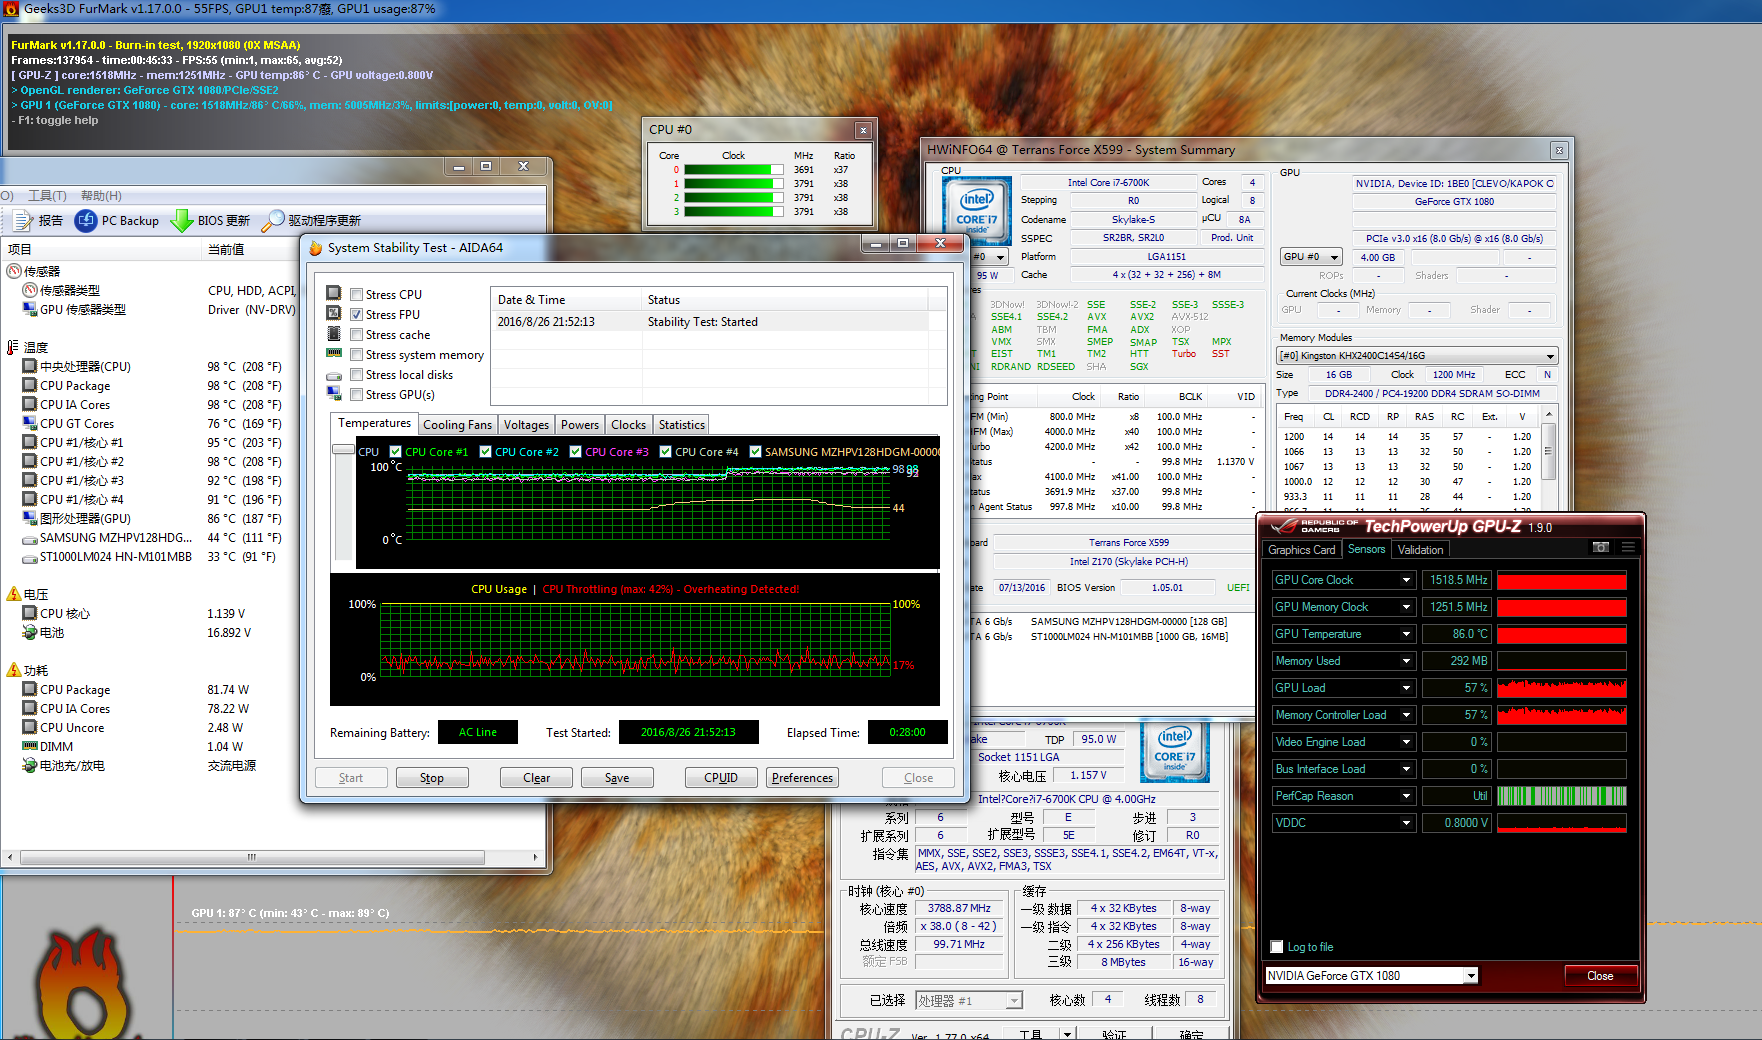Click the disk icon beside Stress local disks
The width and height of the screenshot is (1762, 1040).
click(334, 376)
